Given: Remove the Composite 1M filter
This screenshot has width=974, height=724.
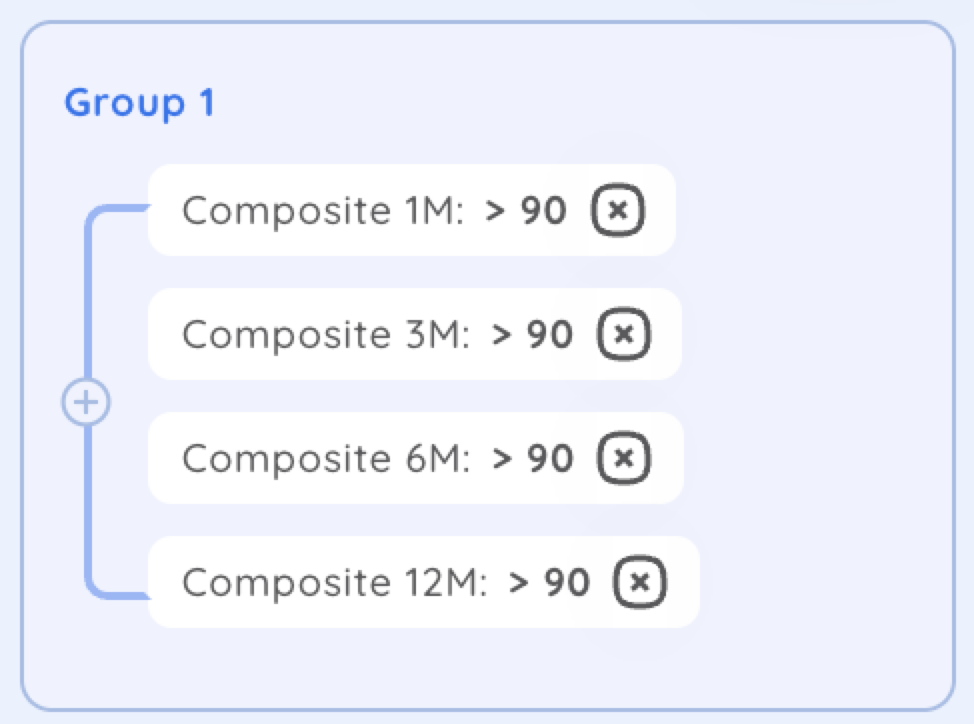Looking at the screenshot, I should (617, 210).
